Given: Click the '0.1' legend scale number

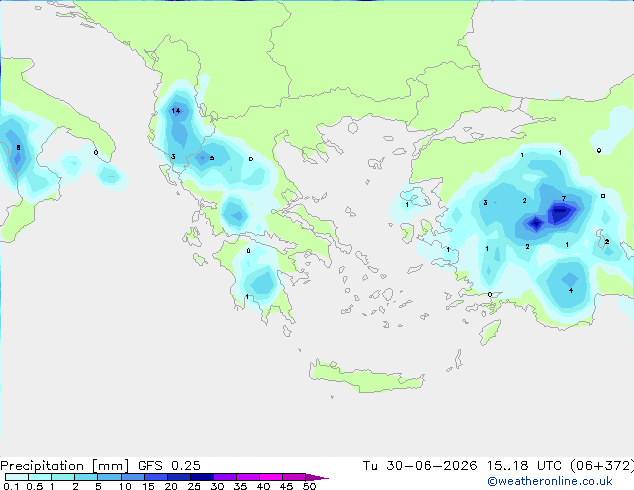Looking at the screenshot, I should 11,486.
